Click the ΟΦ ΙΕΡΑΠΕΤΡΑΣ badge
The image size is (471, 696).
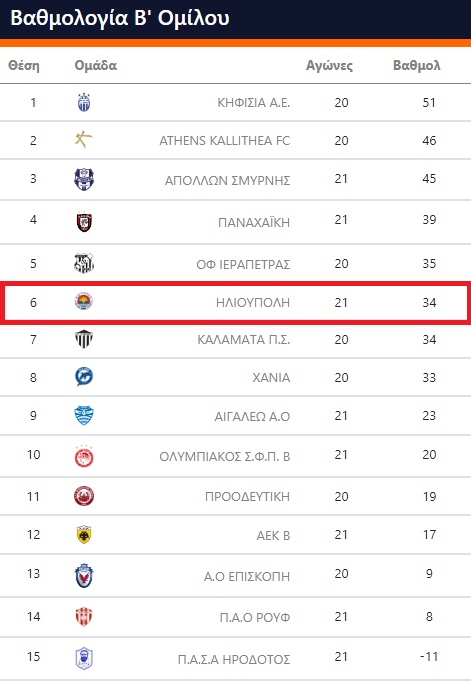(x=84, y=263)
